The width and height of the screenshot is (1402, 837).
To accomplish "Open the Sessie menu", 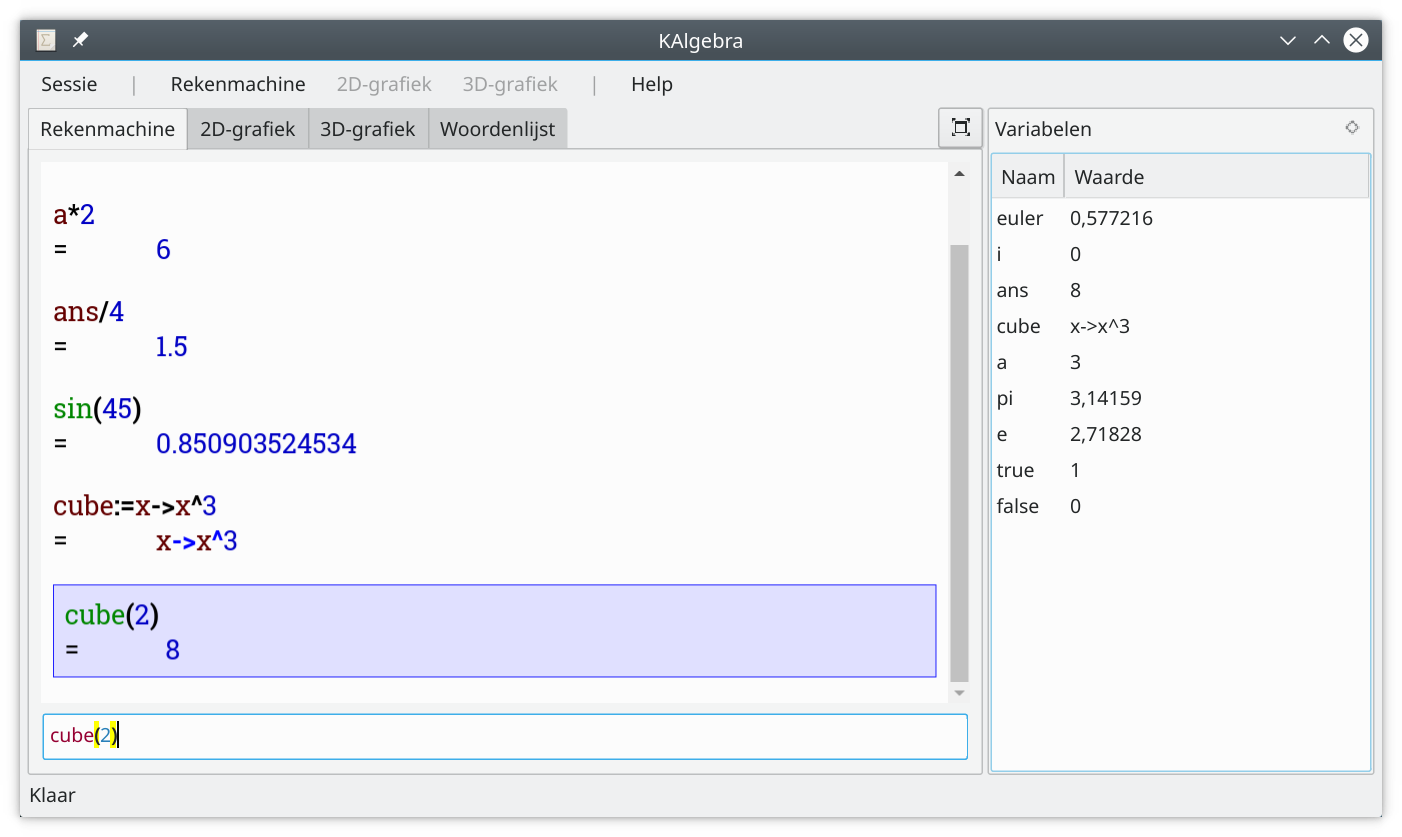I will [69, 84].
